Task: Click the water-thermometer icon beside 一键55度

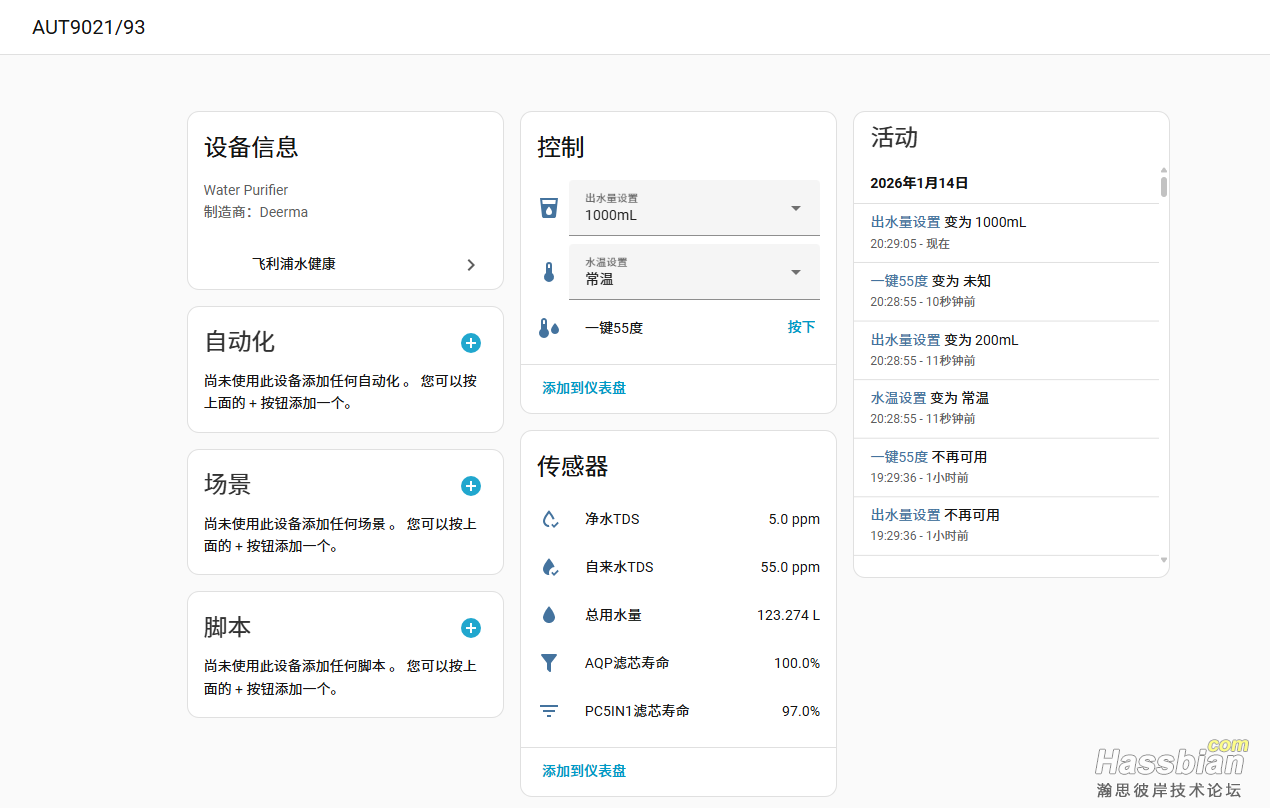Action: 548,328
